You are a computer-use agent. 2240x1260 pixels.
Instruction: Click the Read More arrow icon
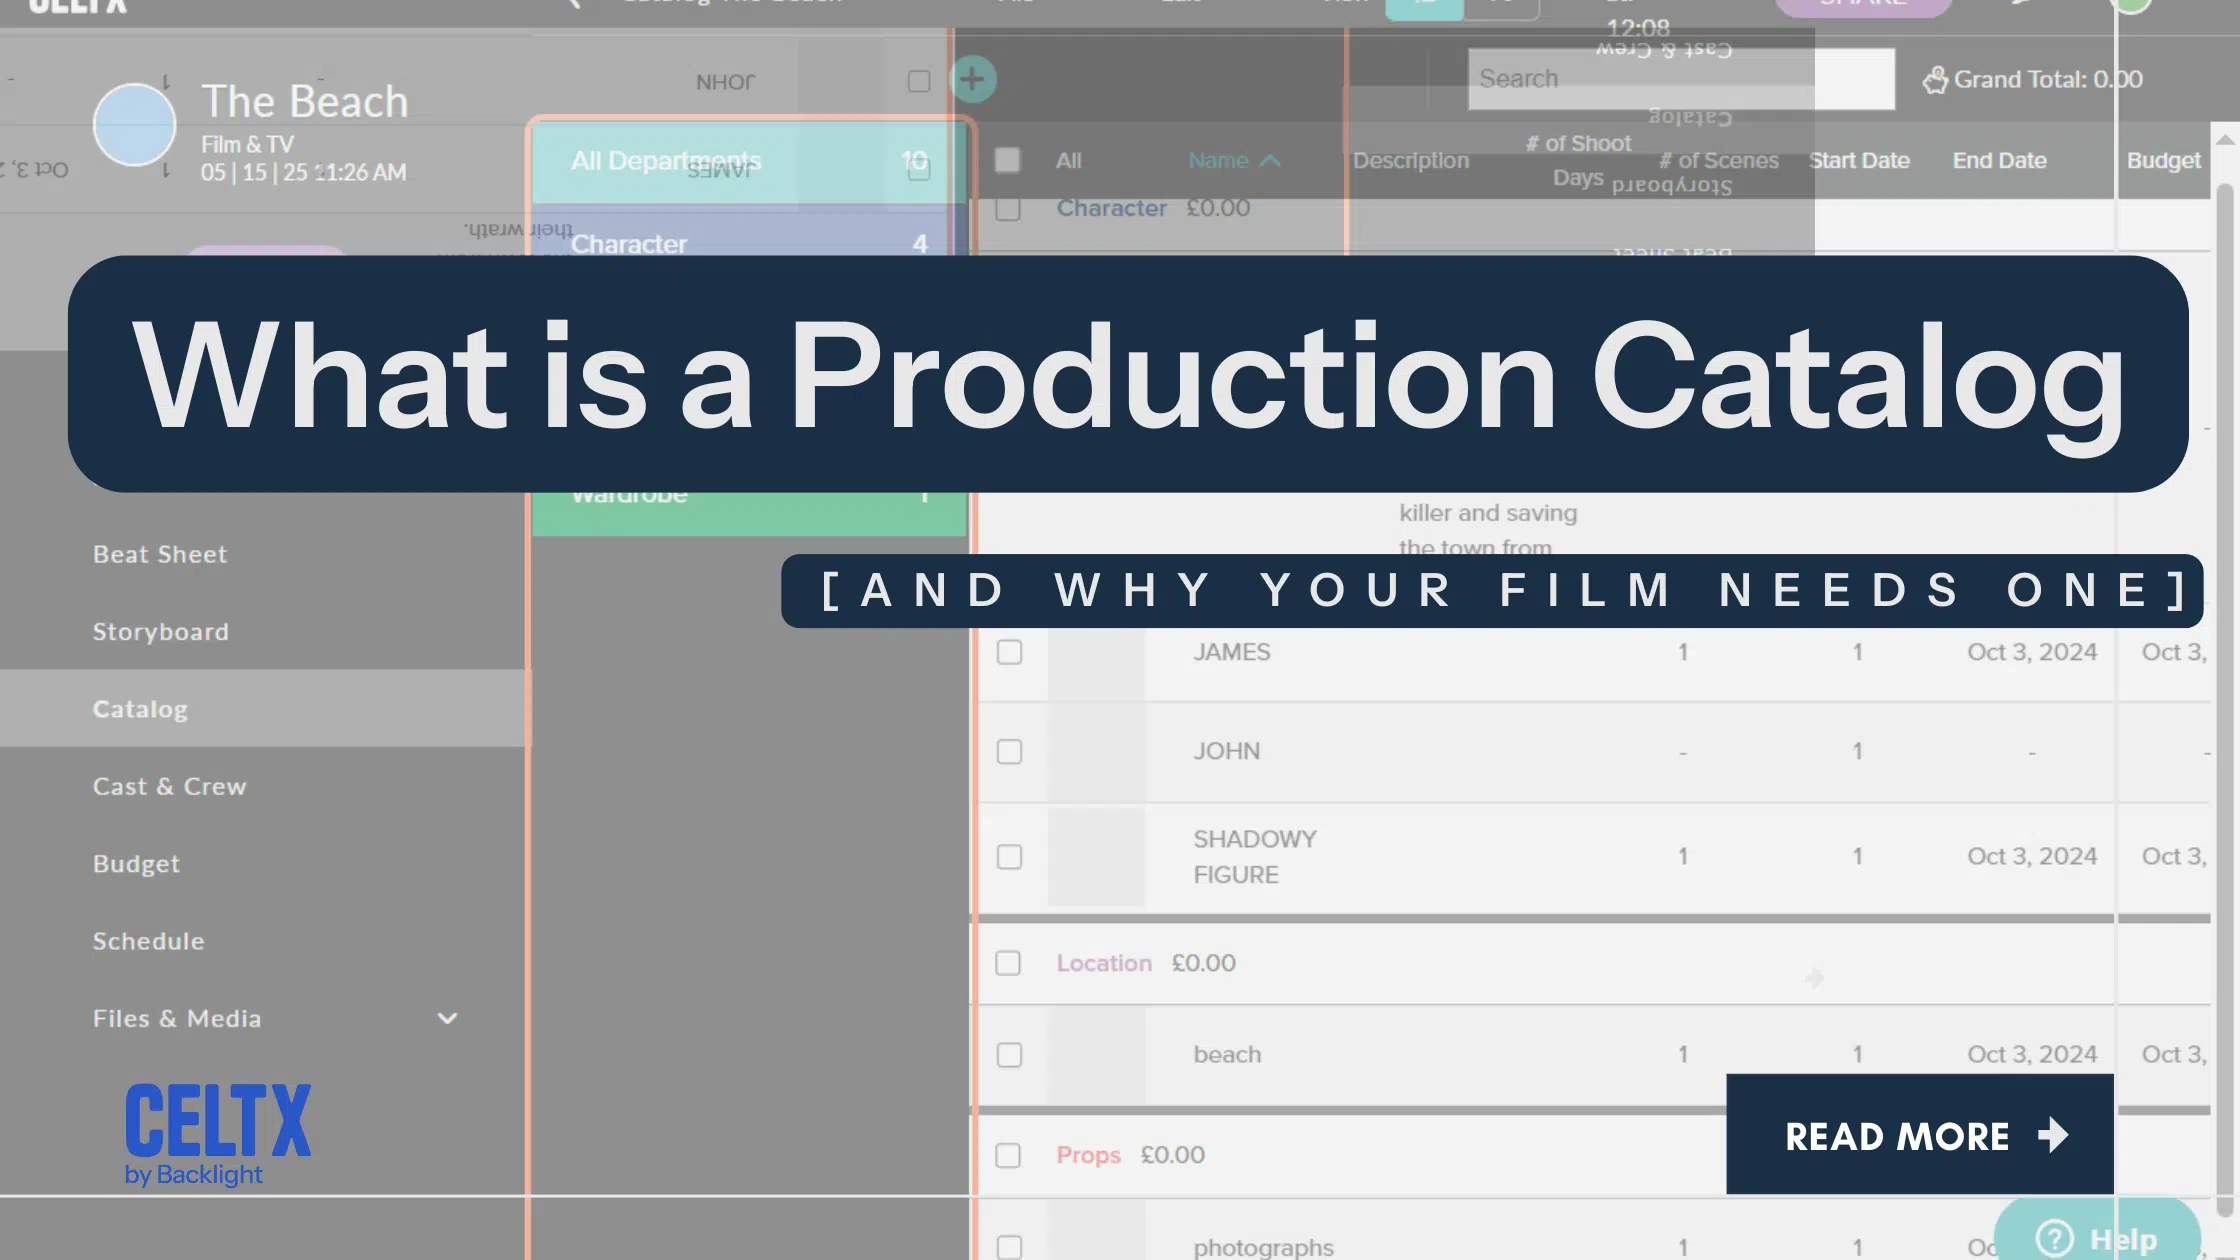pyautogui.click(x=2053, y=1135)
